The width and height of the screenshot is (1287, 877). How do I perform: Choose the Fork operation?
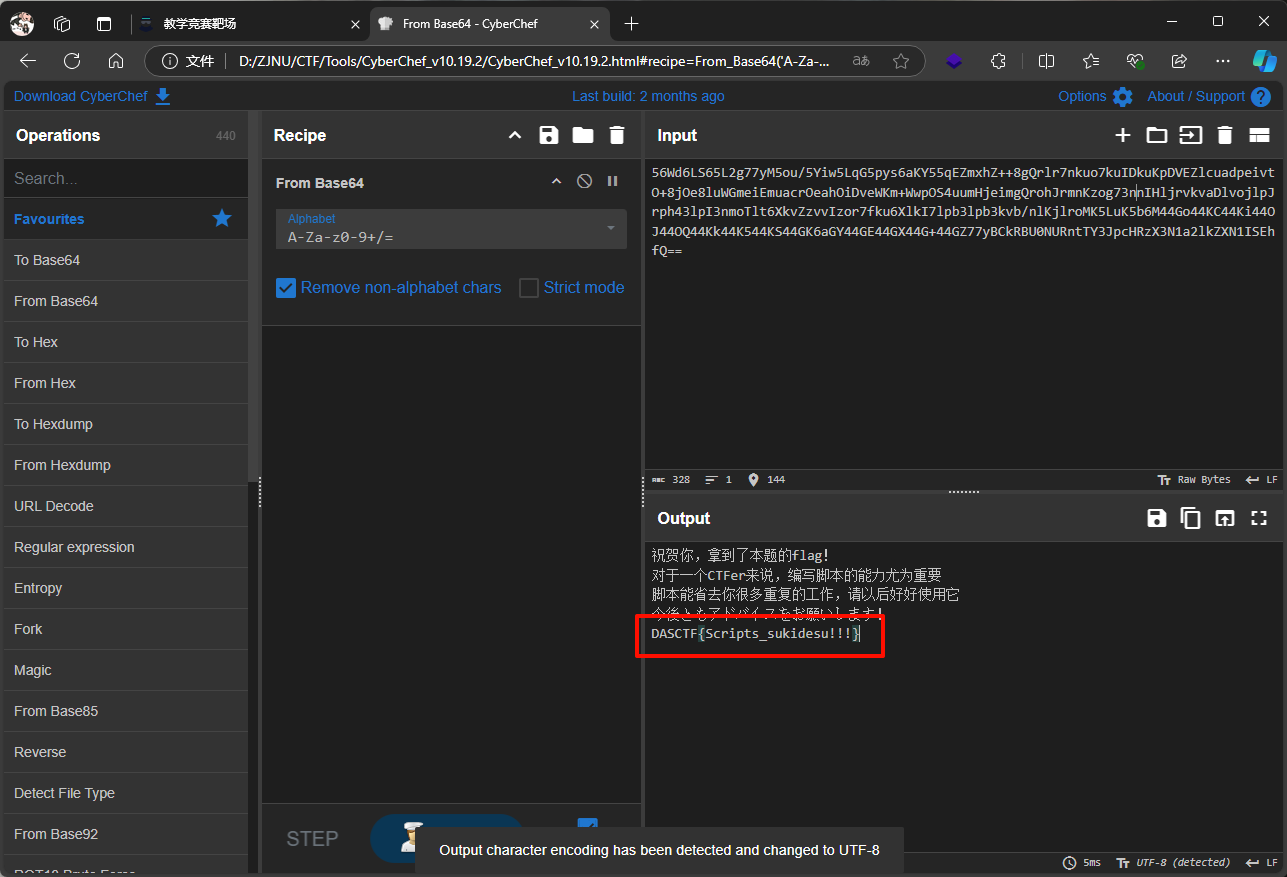(x=126, y=629)
